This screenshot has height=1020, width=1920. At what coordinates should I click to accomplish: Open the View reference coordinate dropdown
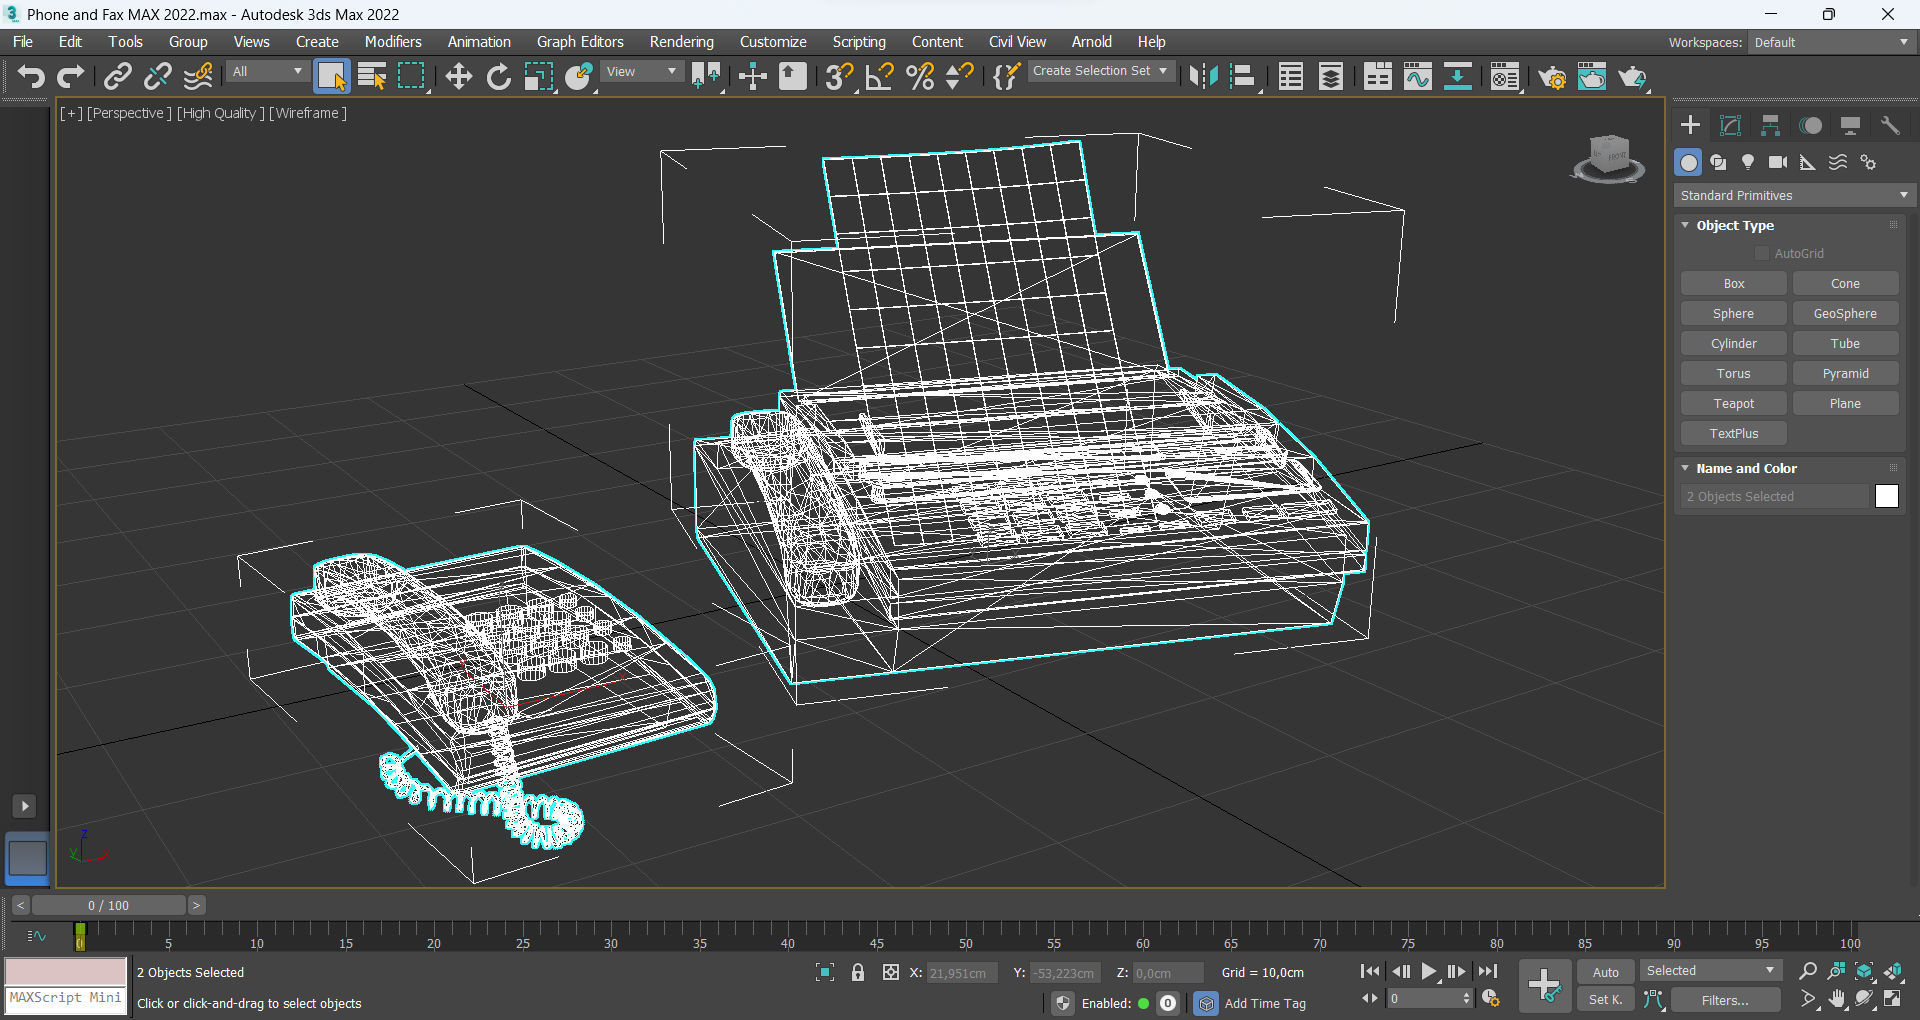(x=641, y=71)
